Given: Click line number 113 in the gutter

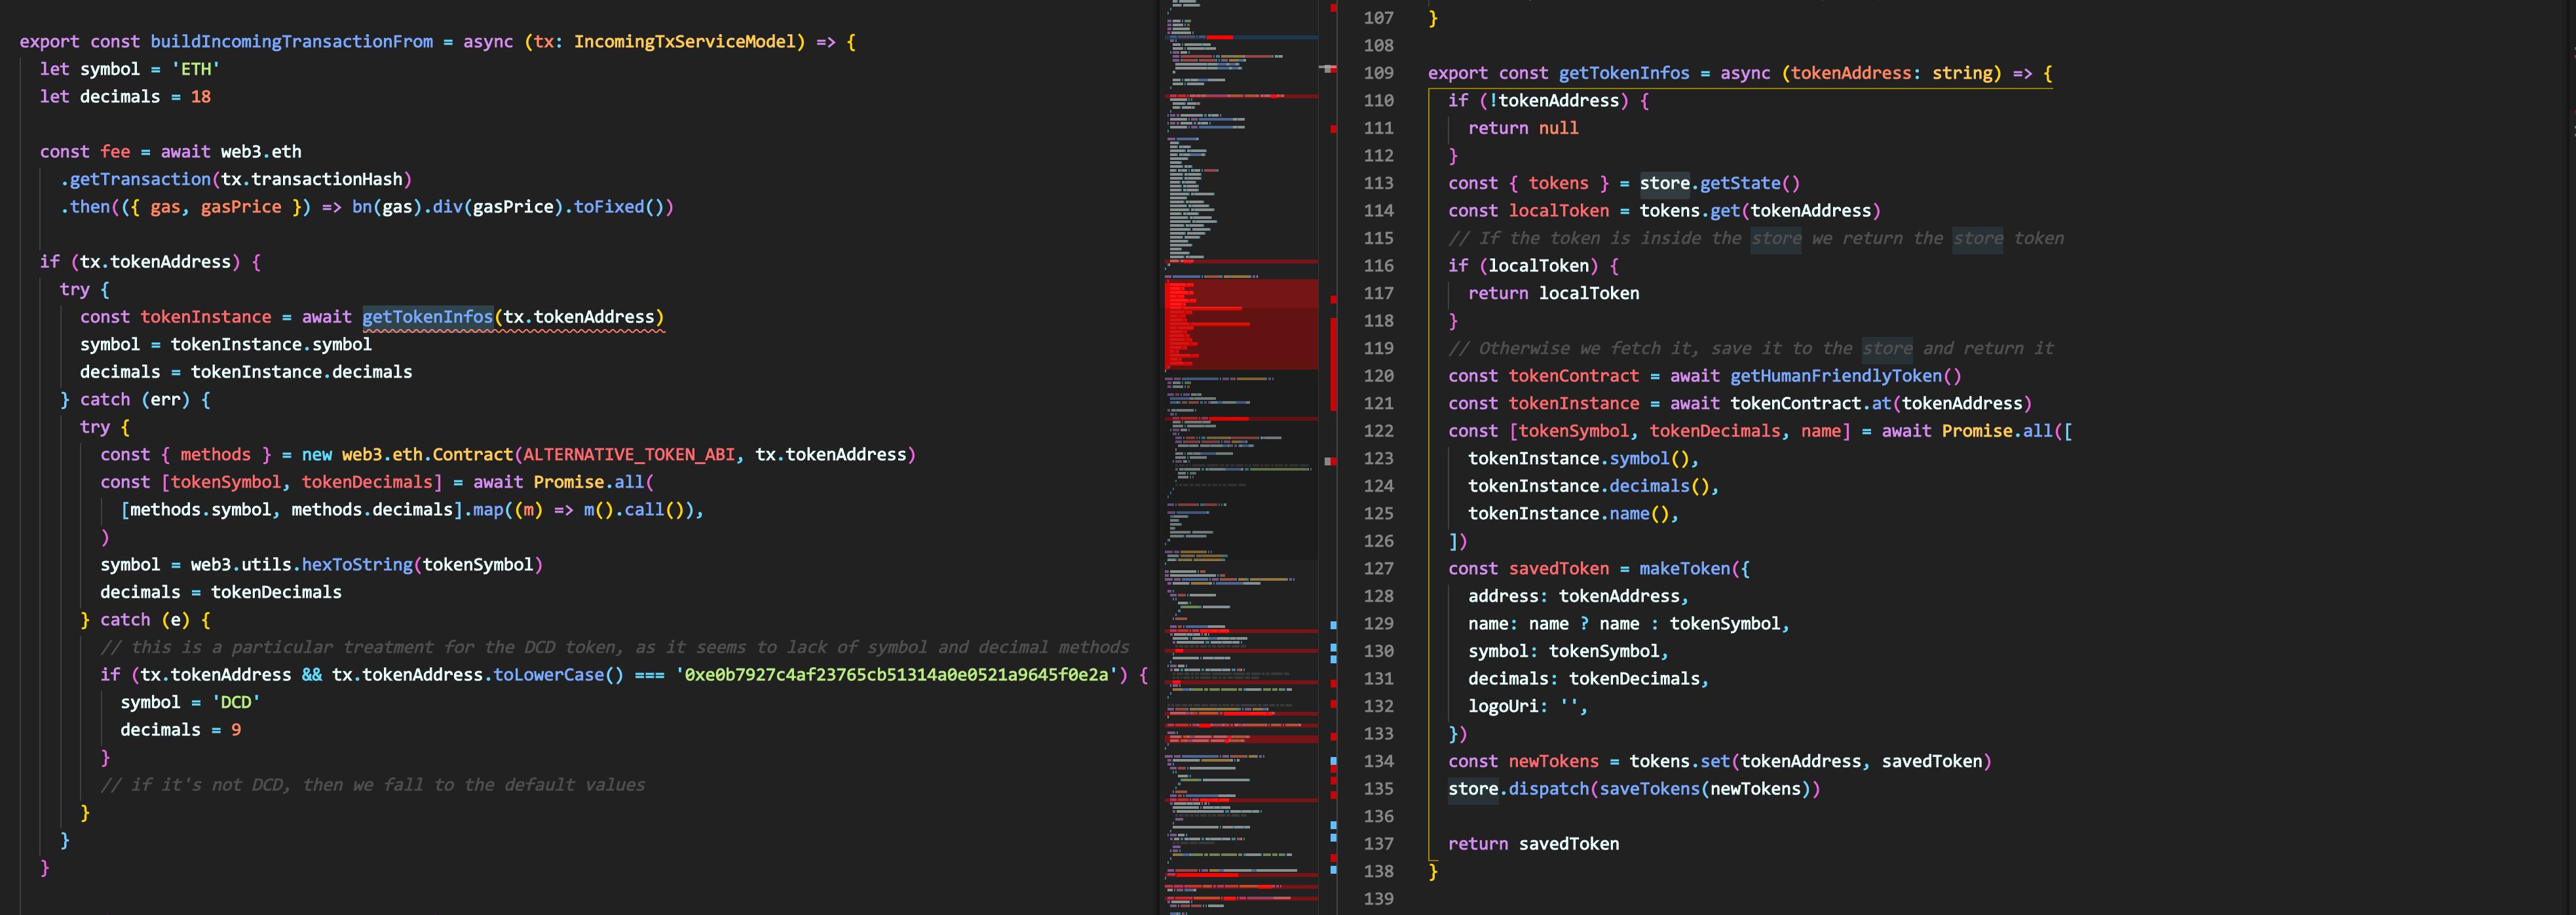Looking at the screenshot, I should pyautogui.click(x=1378, y=183).
